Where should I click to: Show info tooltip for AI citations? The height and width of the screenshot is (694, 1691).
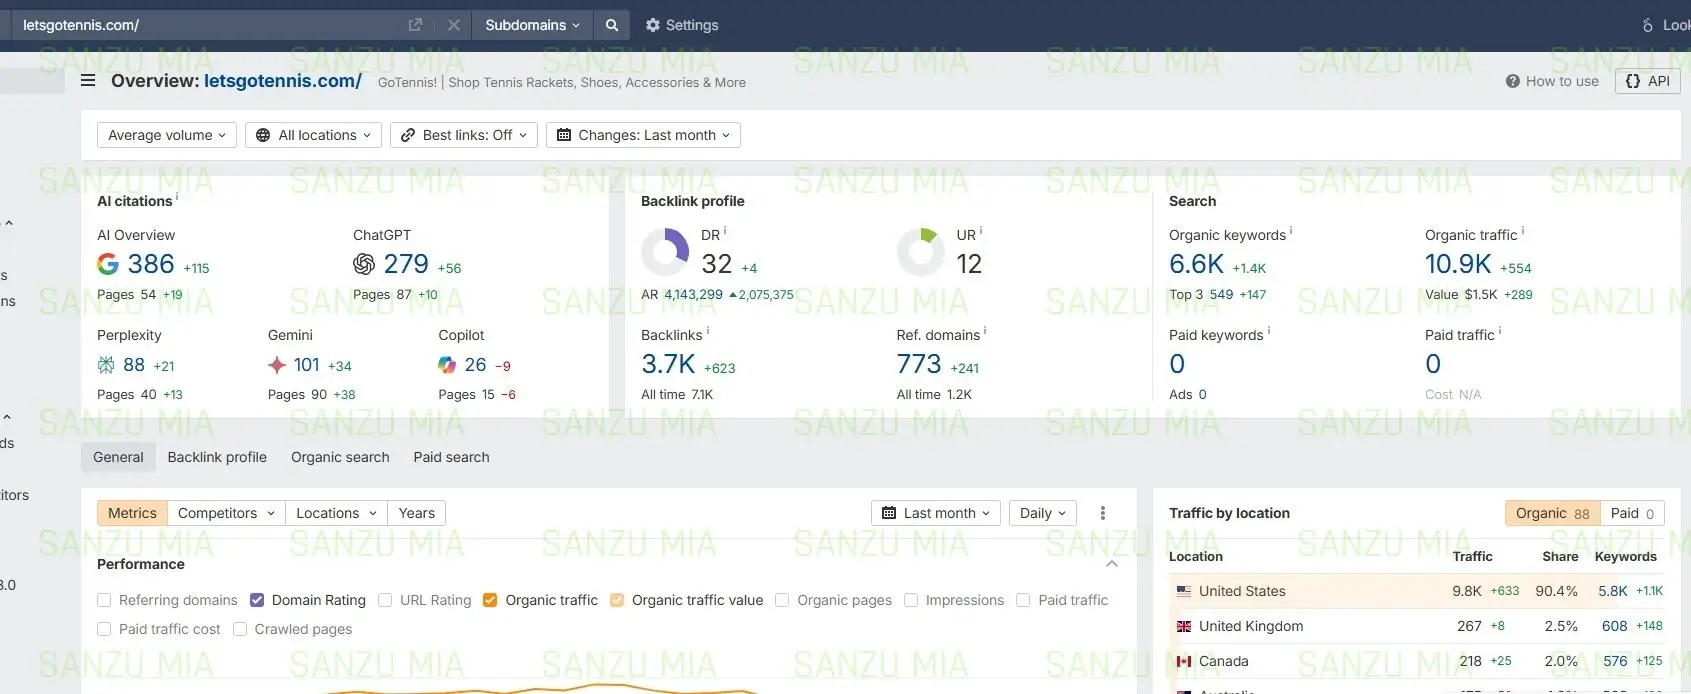[x=177, y=197]
